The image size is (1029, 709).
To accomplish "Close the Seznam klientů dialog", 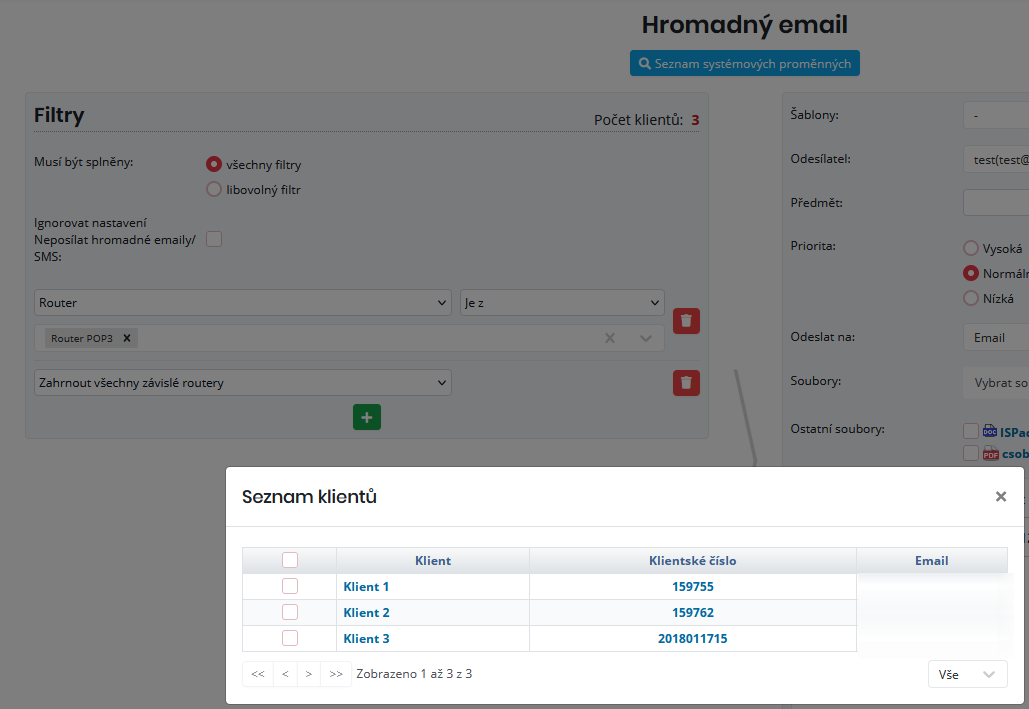I will click(x=1000, y=496).
